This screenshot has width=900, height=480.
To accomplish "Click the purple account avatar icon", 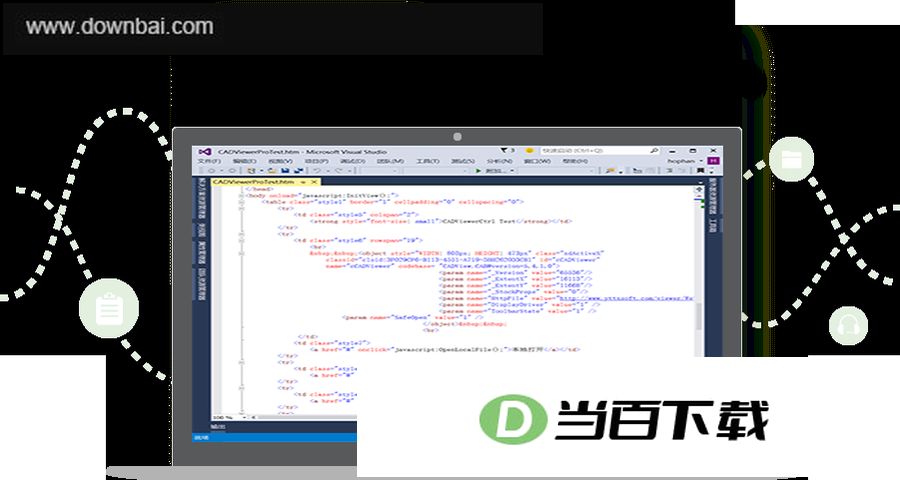I will 713,161.
